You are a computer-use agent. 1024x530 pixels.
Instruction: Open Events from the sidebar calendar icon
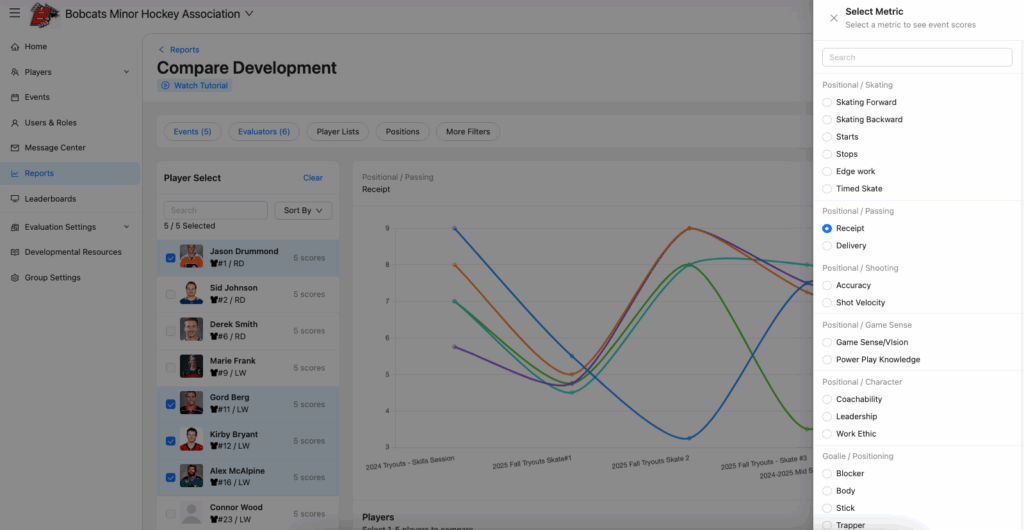[x=15, y=98]
